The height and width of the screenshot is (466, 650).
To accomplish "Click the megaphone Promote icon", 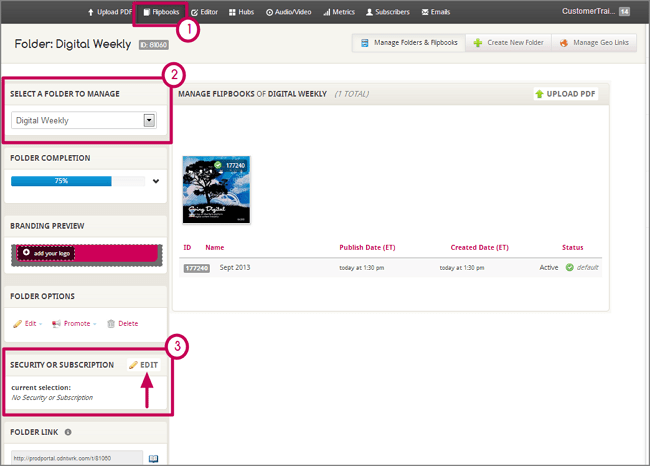I will click(x=56, y=324).
